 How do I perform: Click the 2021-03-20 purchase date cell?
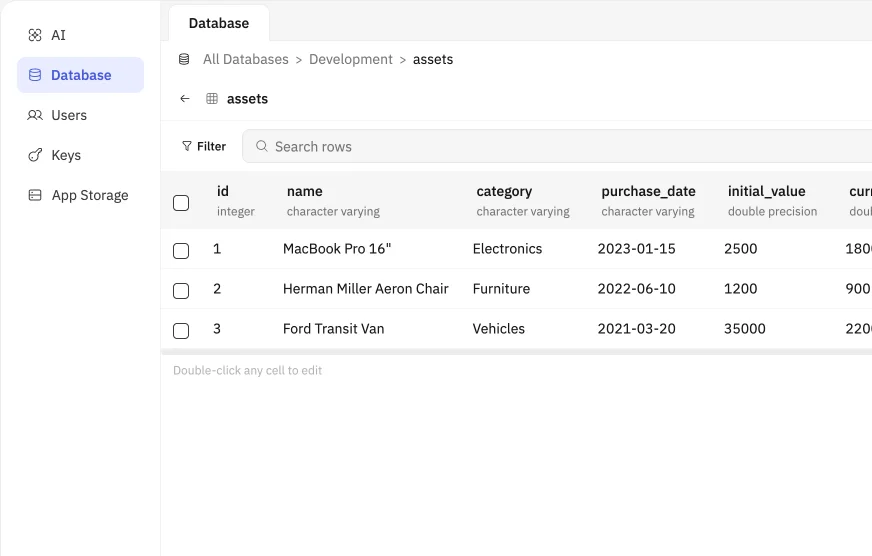coord(636,329)
